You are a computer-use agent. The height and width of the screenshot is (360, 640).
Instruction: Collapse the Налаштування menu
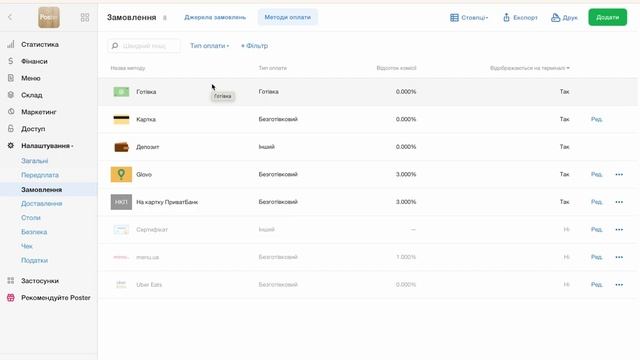[x=47, y=146]
